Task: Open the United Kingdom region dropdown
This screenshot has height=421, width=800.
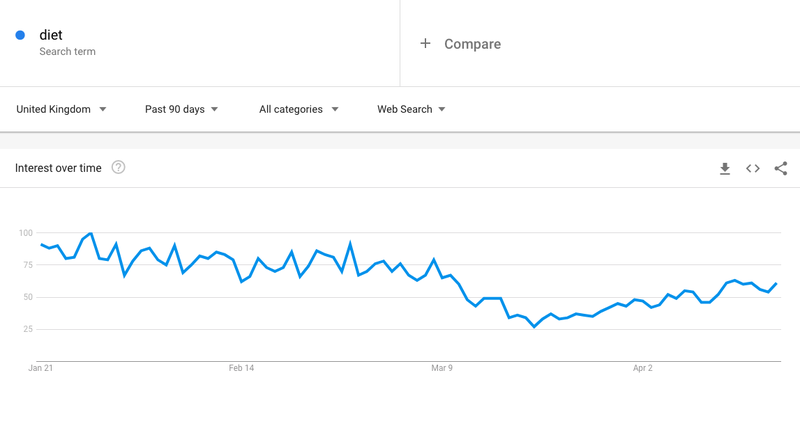Action: pos(61,109)
